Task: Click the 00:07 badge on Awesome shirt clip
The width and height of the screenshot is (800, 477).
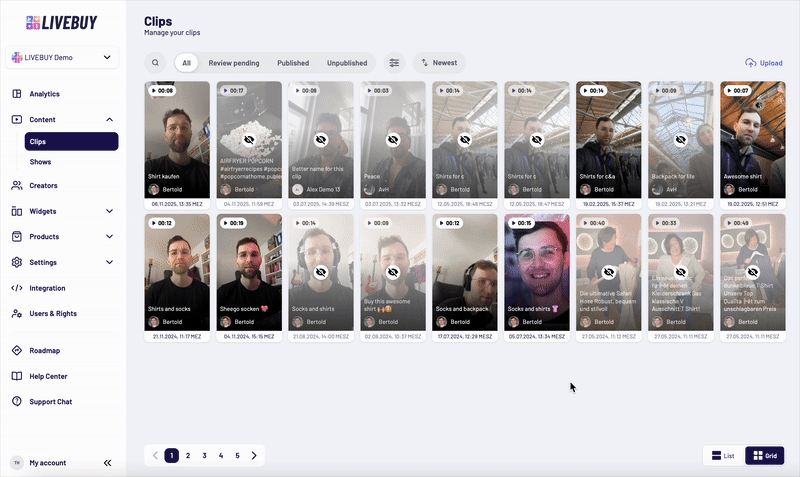Action: (737, 90)
